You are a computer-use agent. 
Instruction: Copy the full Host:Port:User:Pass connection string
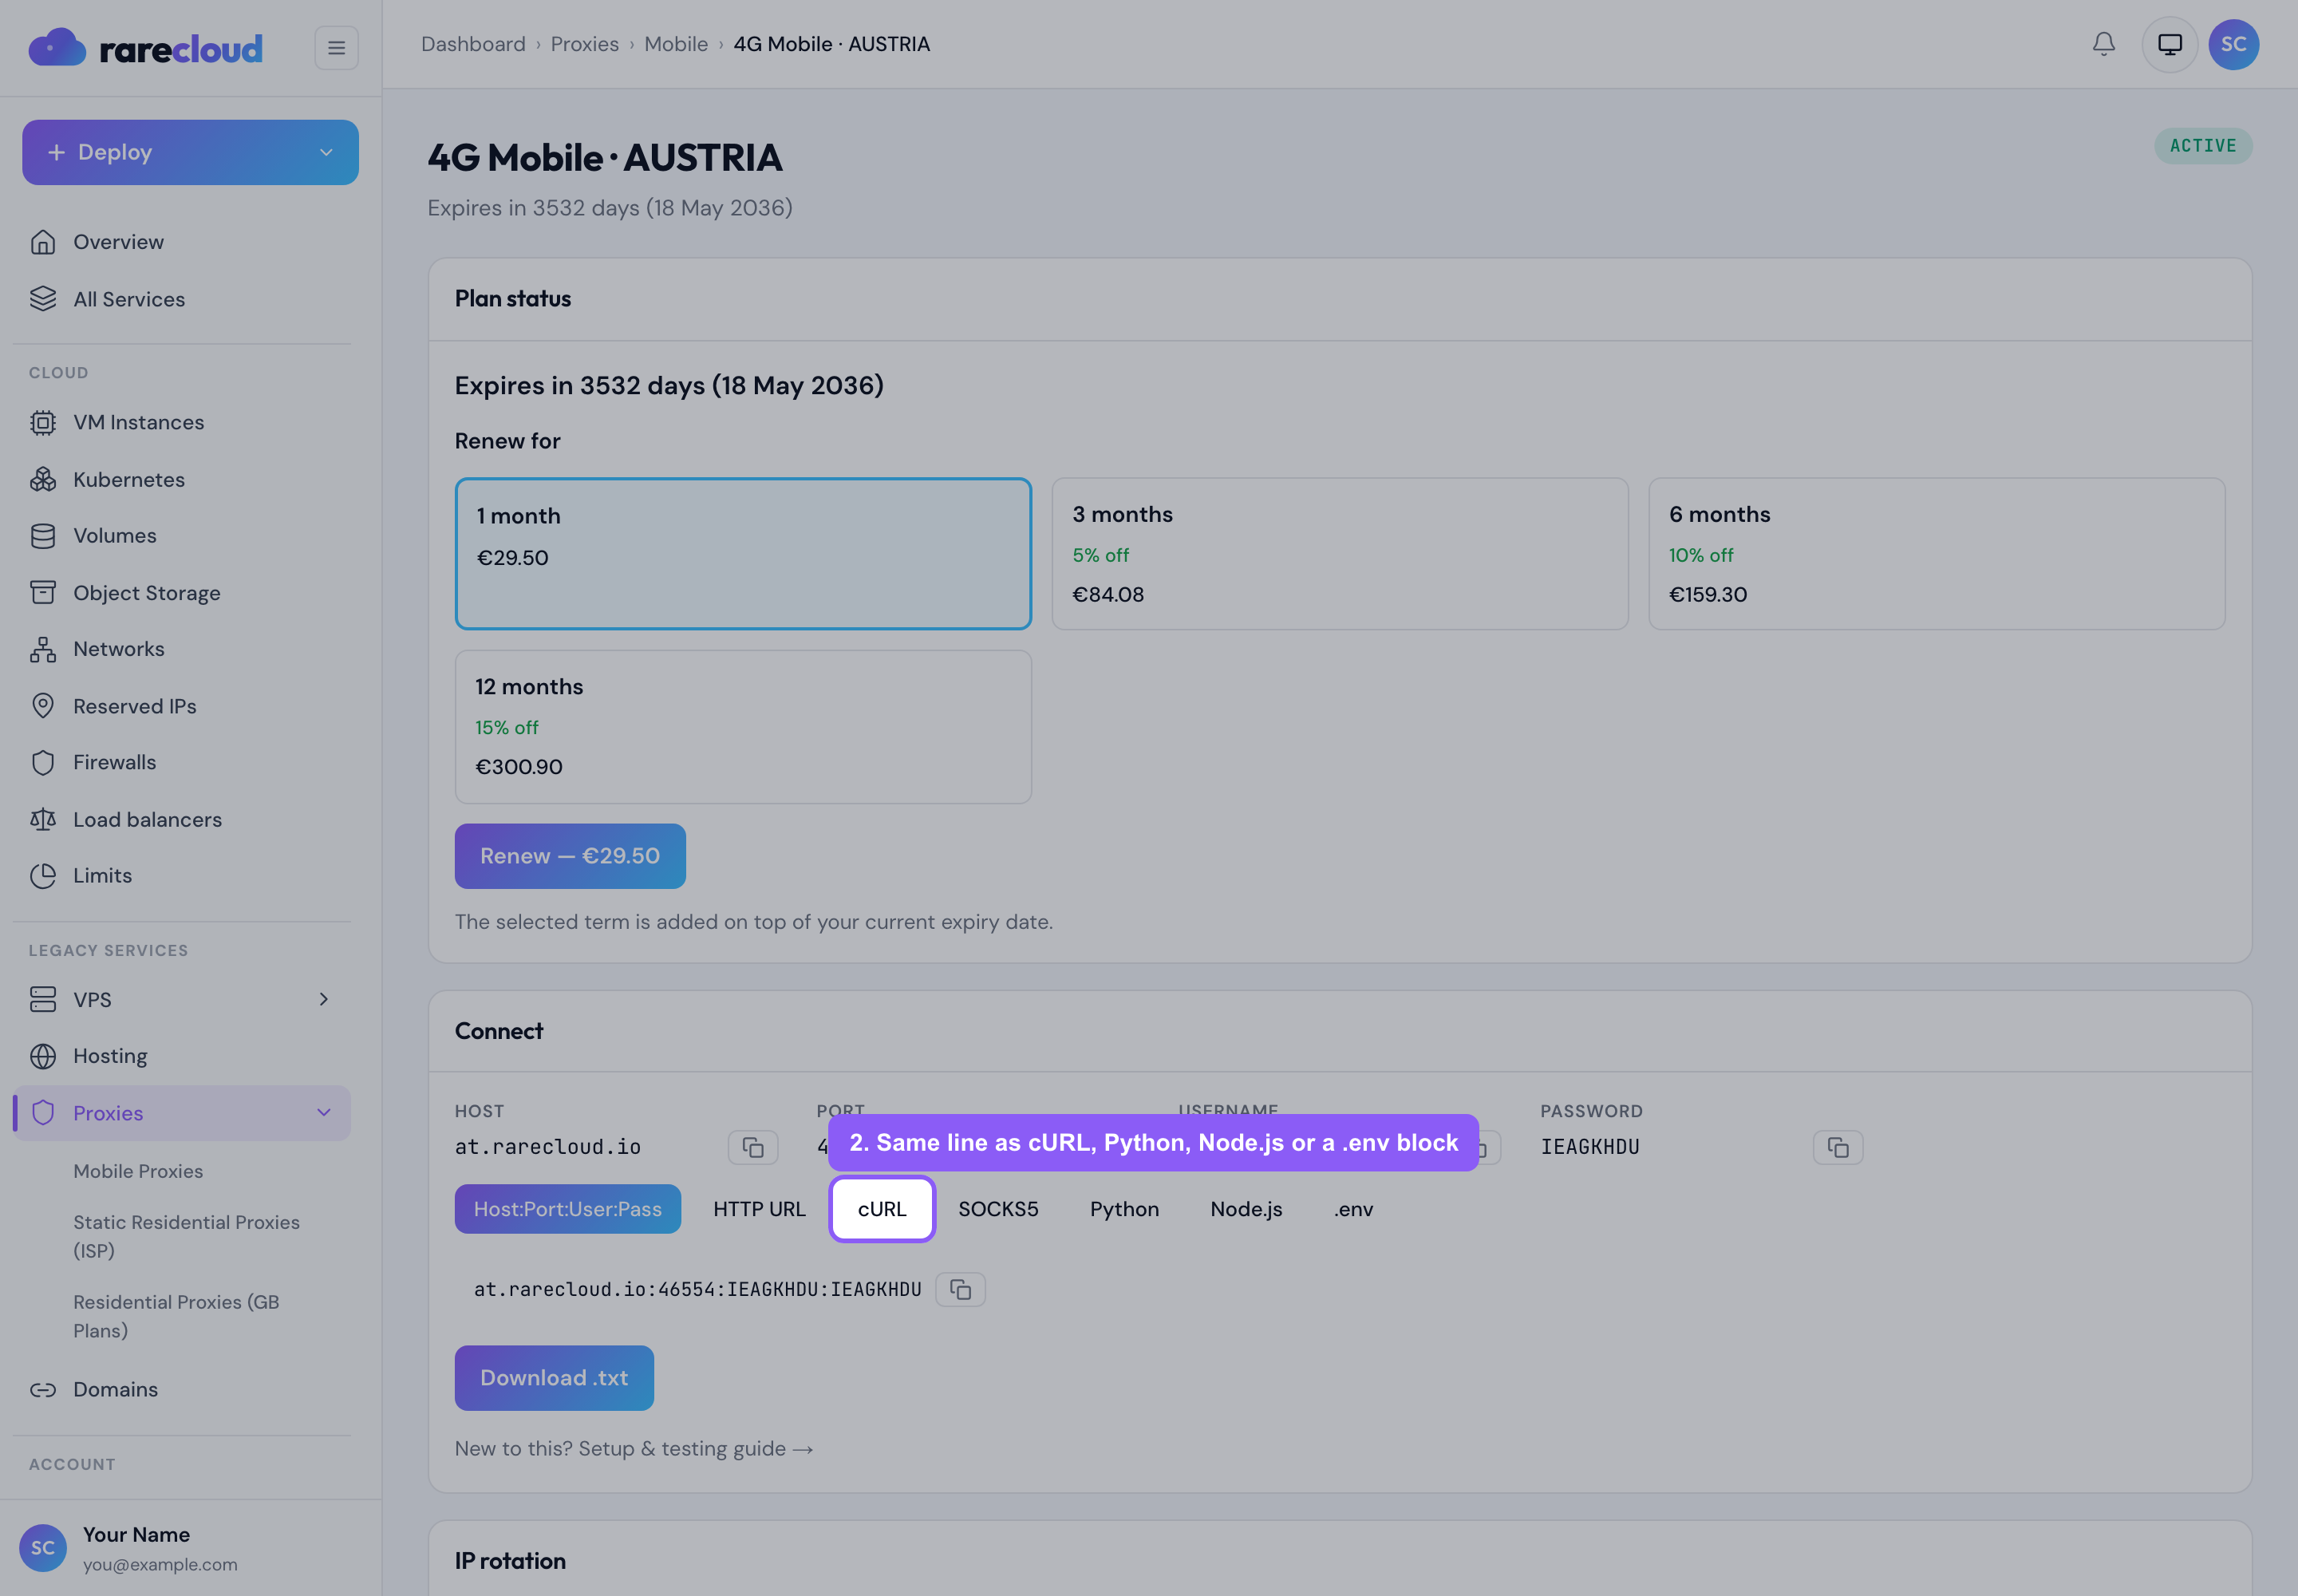pos(960,1289)
